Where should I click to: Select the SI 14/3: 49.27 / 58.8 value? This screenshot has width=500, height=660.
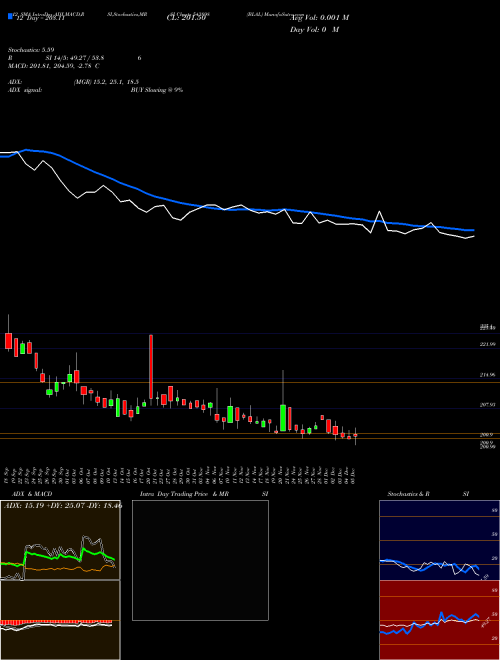(x=75, y=58)
